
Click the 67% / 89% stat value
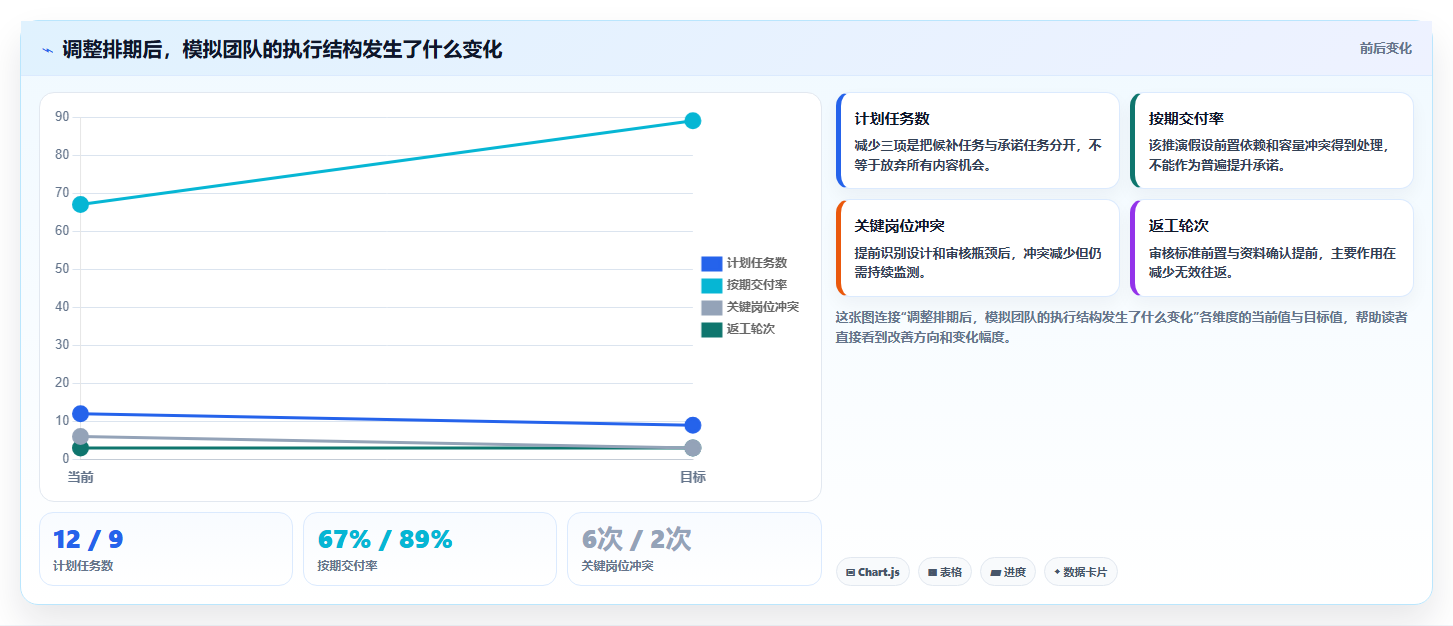pos(385,540)
